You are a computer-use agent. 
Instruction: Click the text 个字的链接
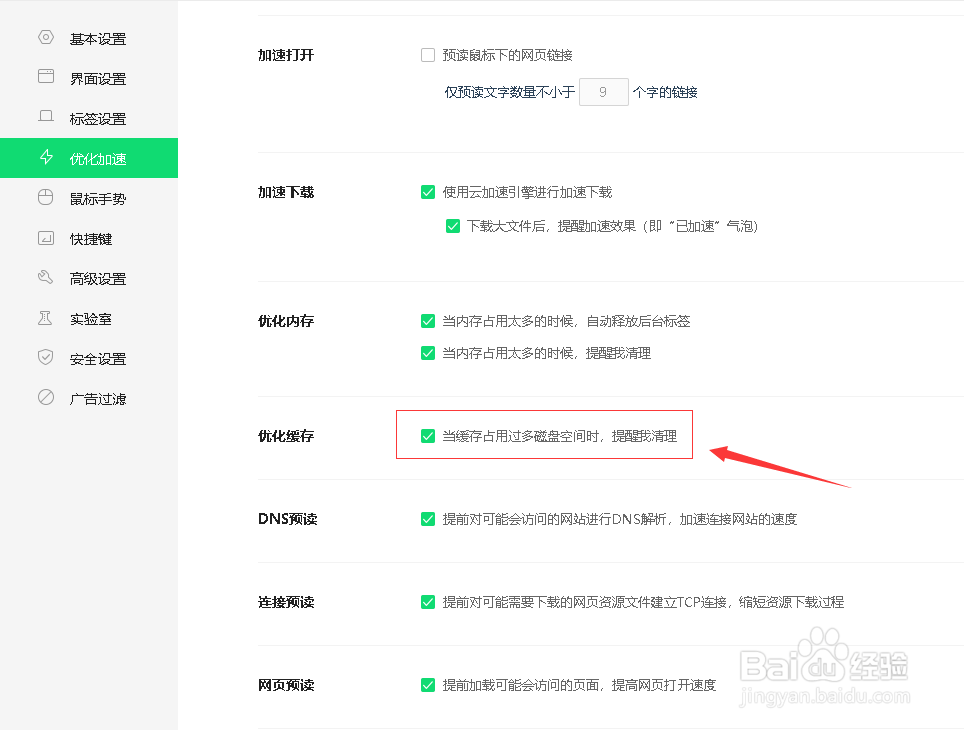pyautogui.click(x=665, y=92)
